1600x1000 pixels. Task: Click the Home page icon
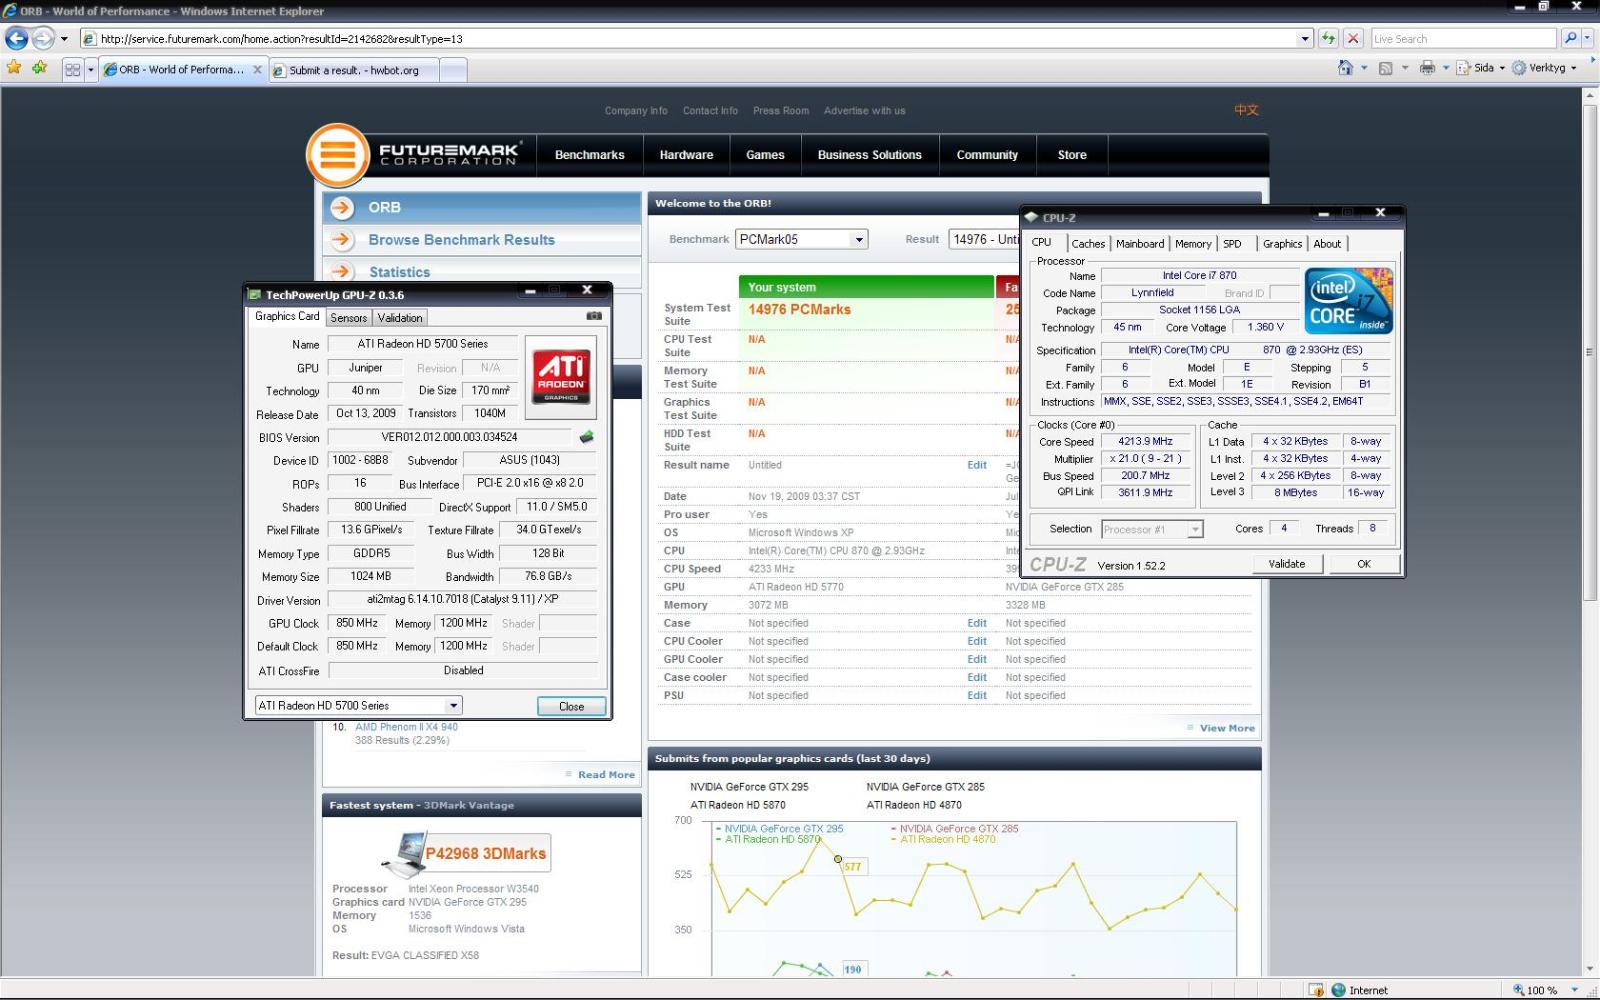(1346, 68)
